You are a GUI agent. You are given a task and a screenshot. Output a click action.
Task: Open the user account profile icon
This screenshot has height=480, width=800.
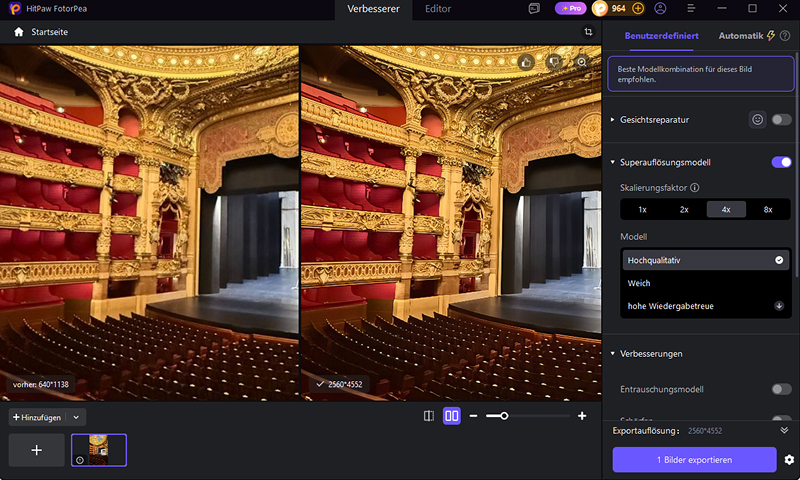pyautogui.click(x=660, y=9)
